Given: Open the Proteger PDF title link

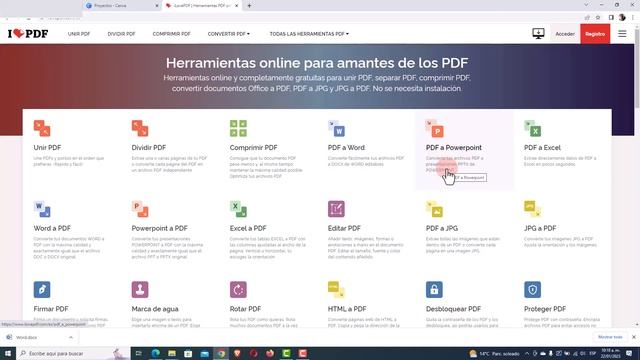Looking at the screenshot, I should point(545,309).
